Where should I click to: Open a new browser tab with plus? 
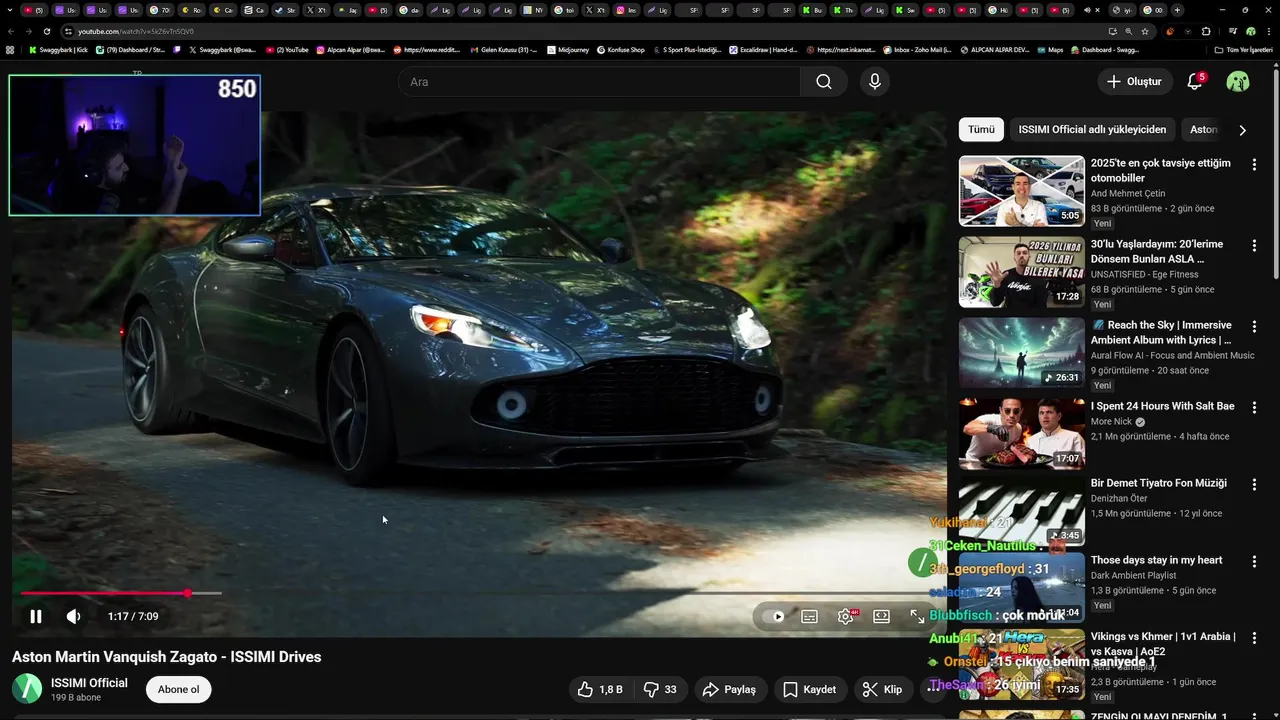[x=1177, y=10]
